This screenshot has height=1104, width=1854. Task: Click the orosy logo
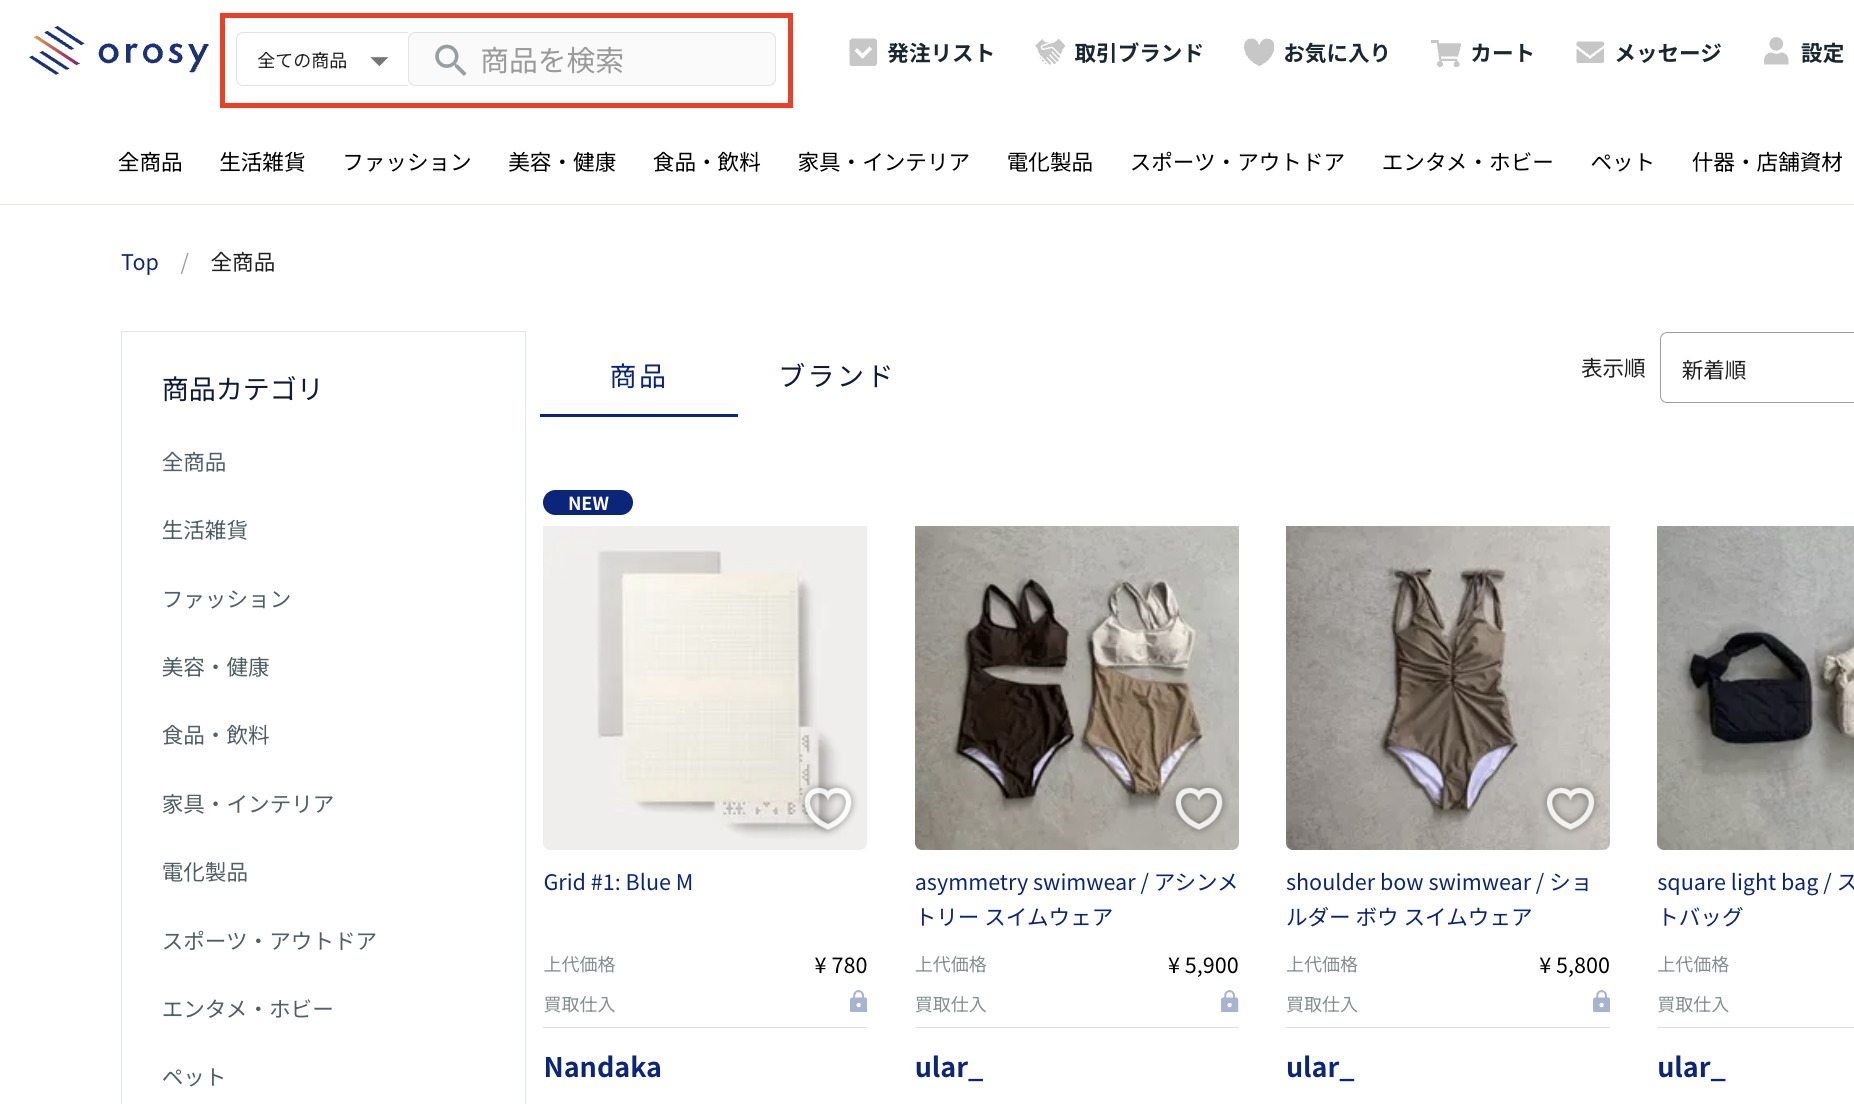(x=119, y=52)
